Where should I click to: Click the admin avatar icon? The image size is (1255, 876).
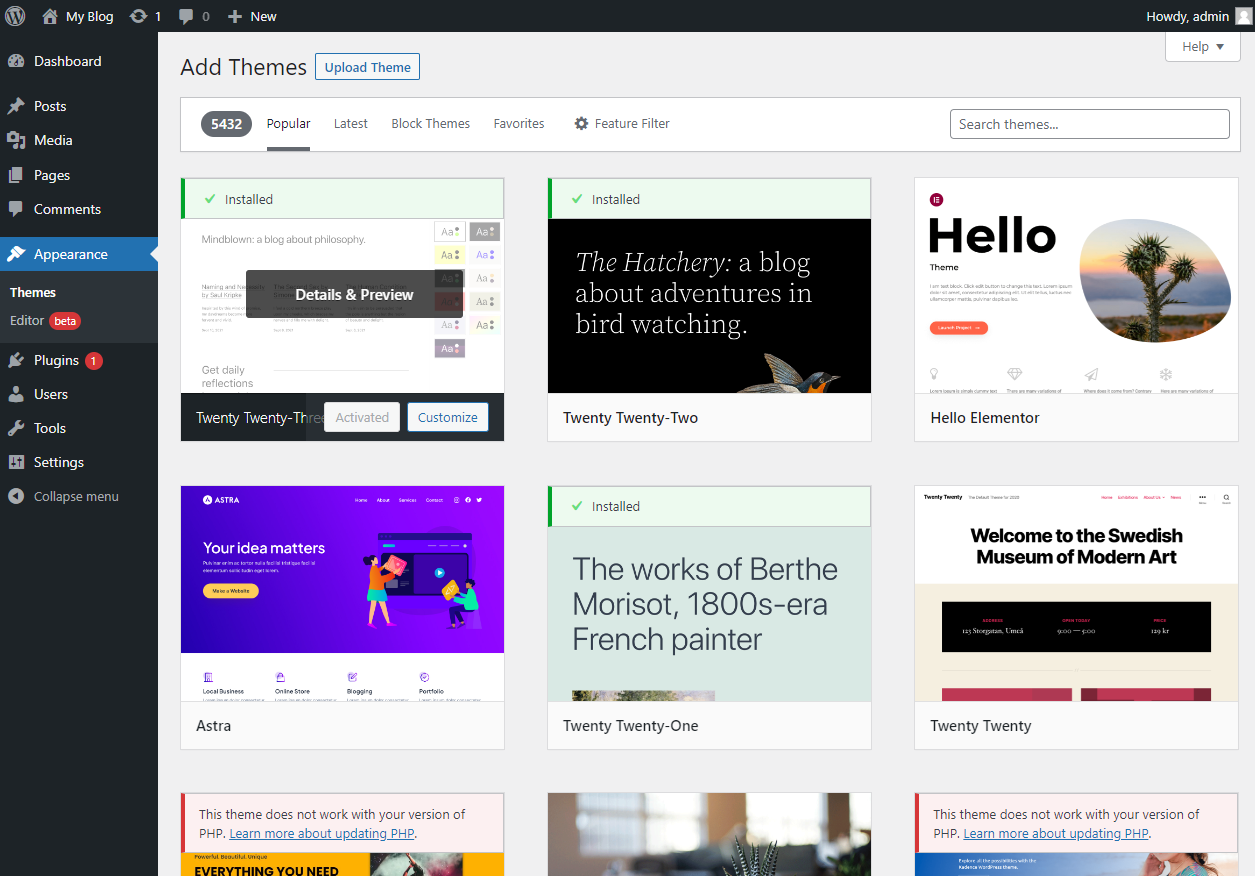tap(1243, 16)
